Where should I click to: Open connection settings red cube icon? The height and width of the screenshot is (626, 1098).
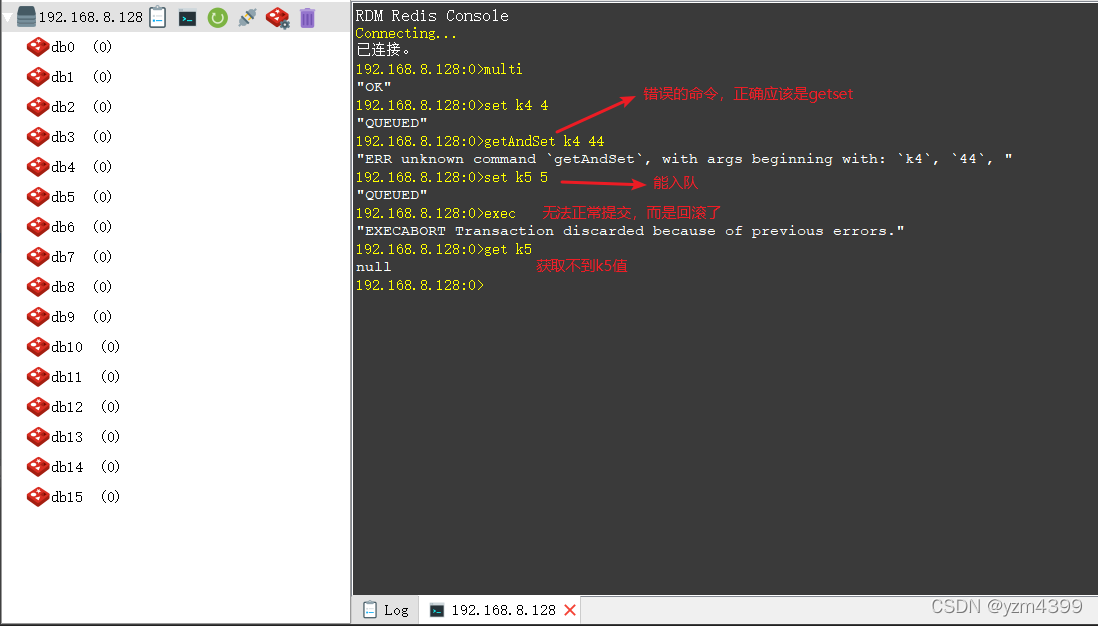(277, 18)
